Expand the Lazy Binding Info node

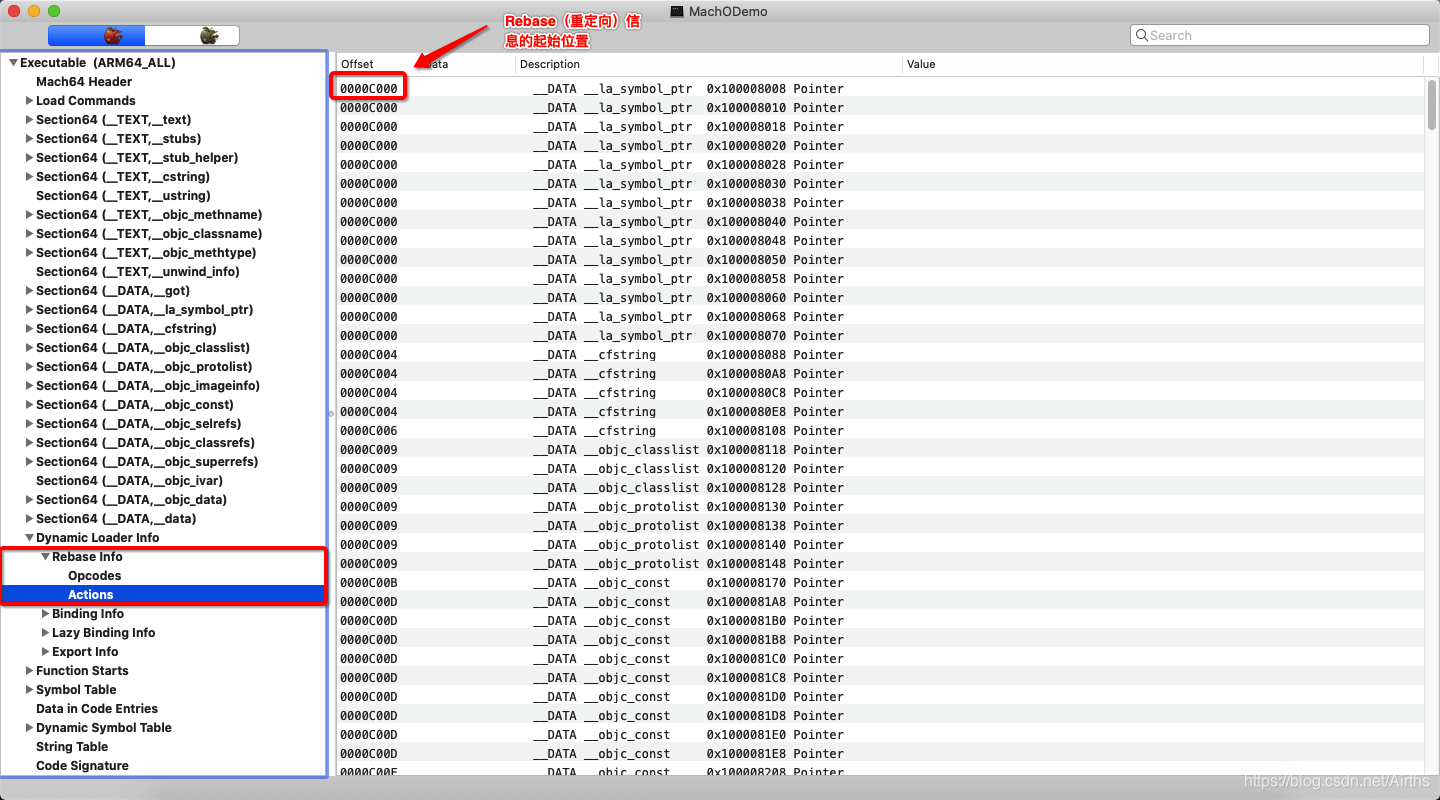45,633
